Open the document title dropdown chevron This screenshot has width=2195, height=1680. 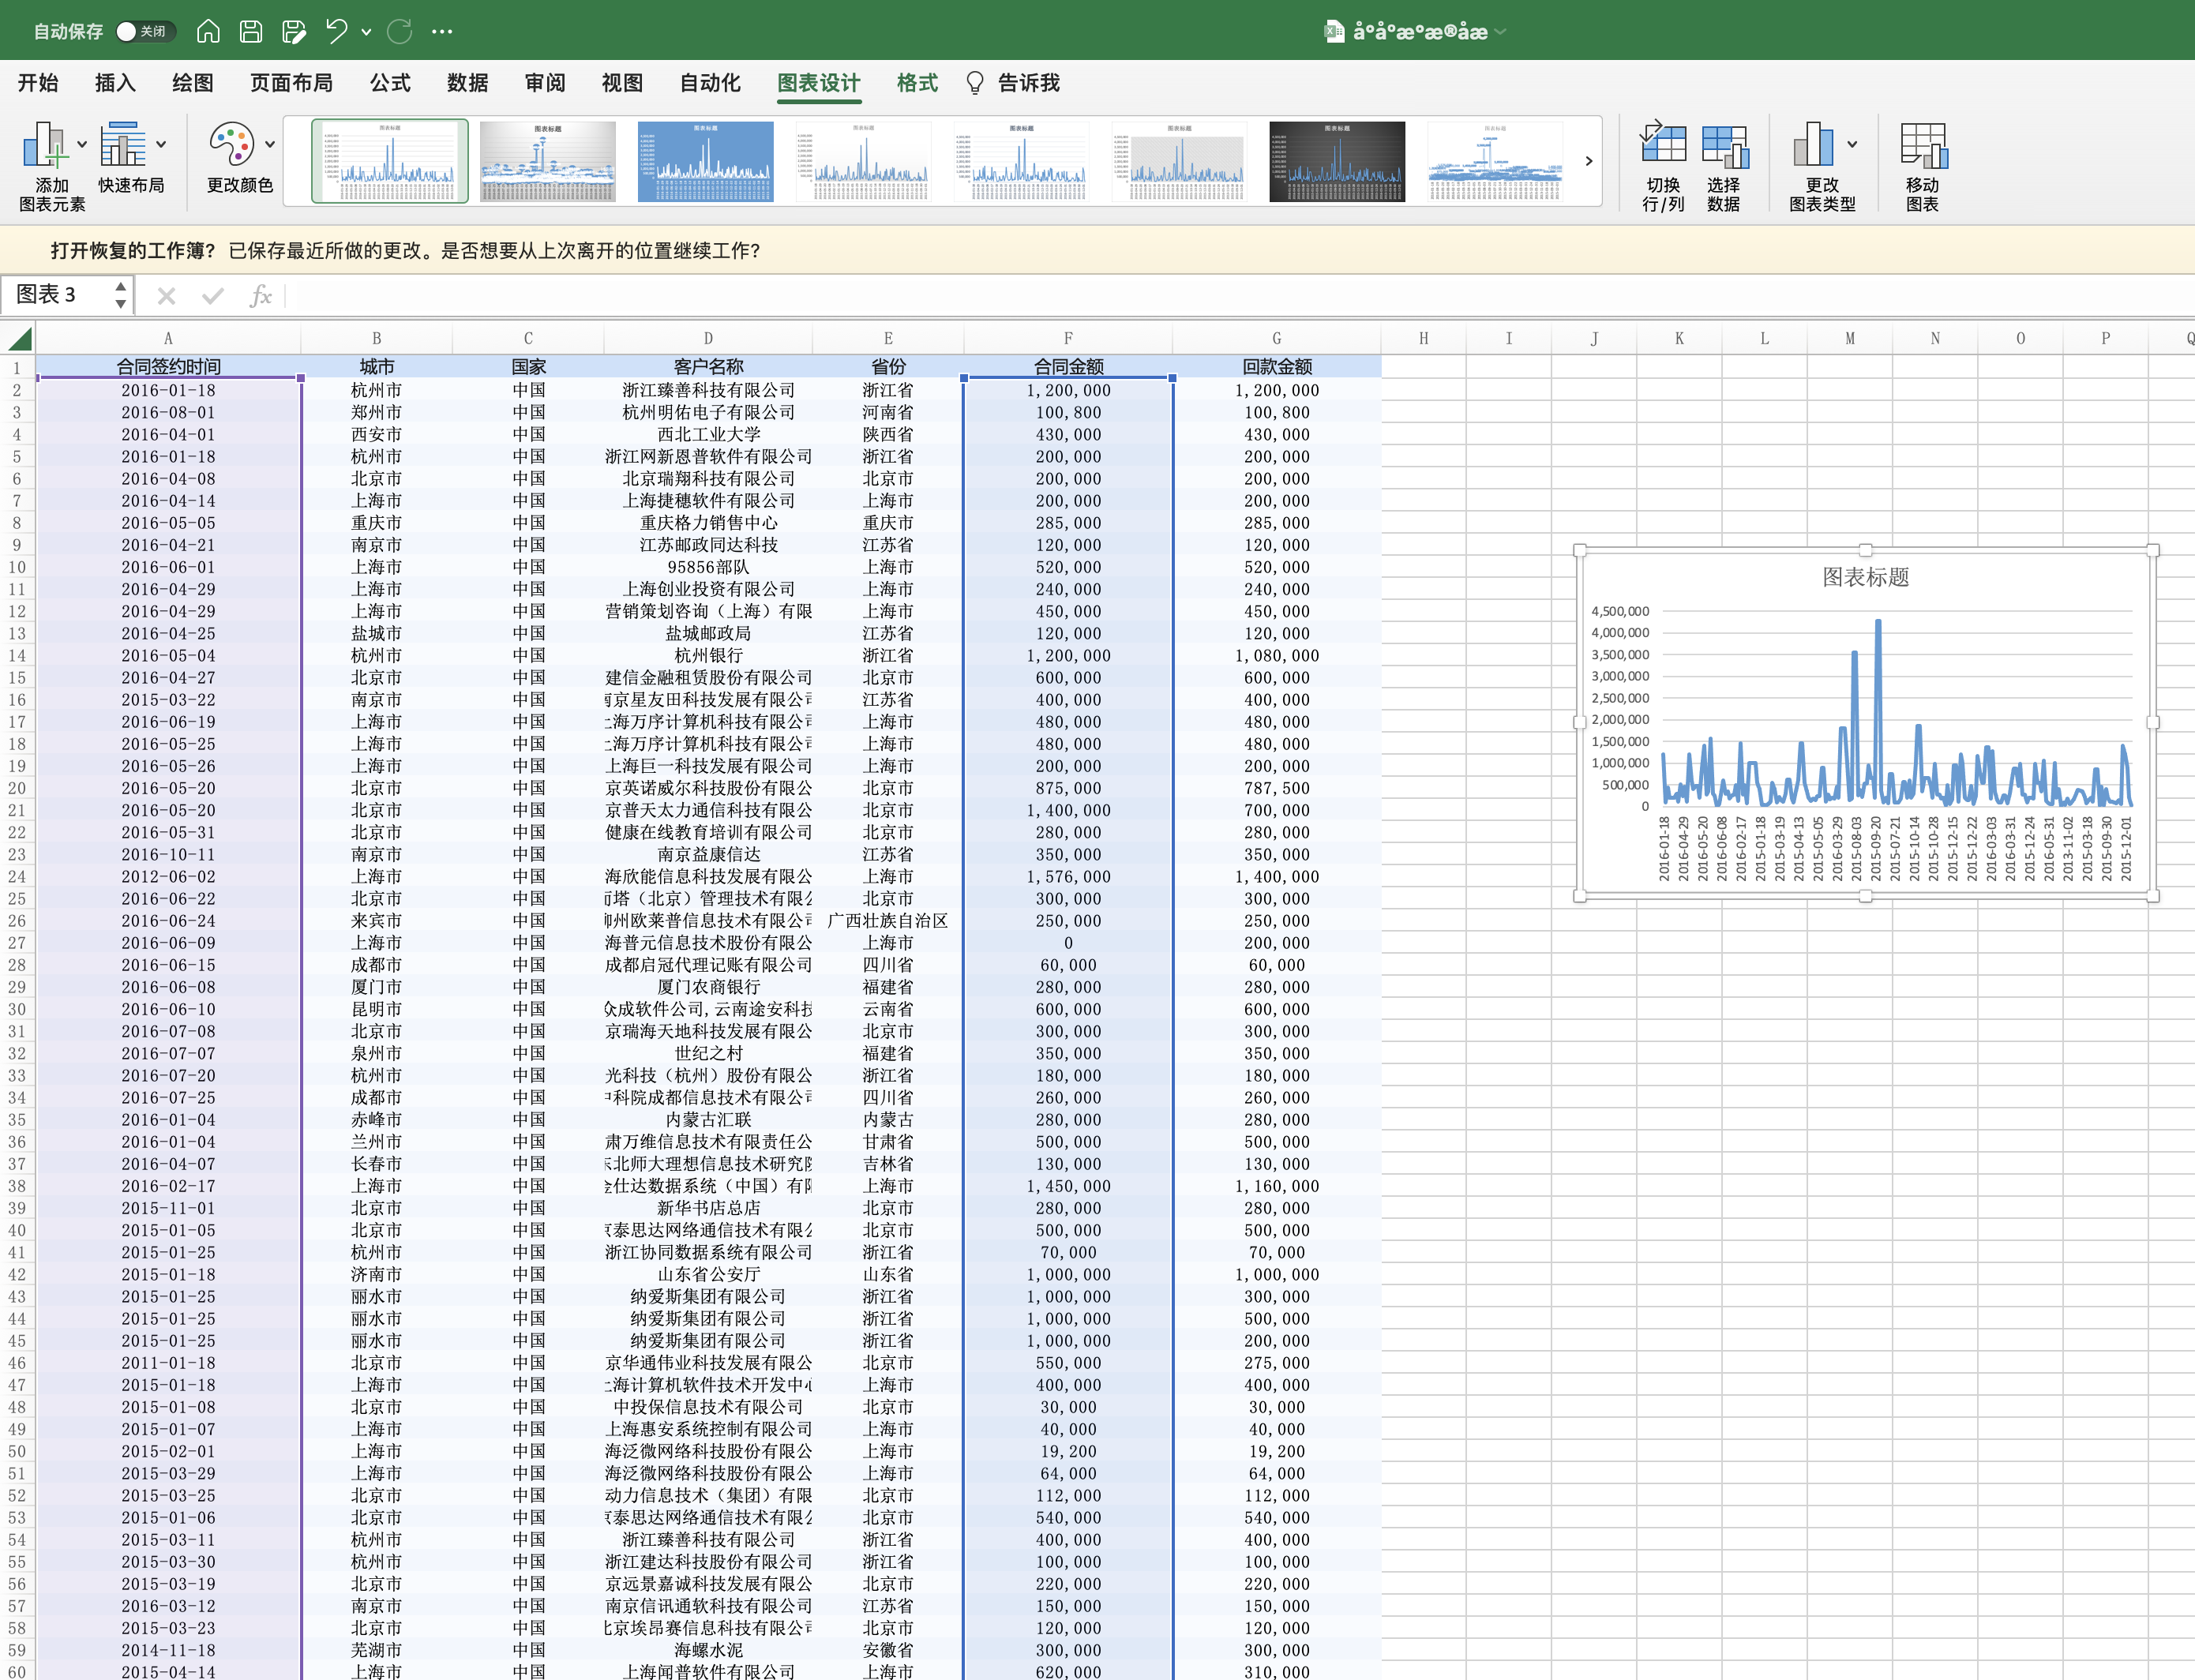point(1500,32)
